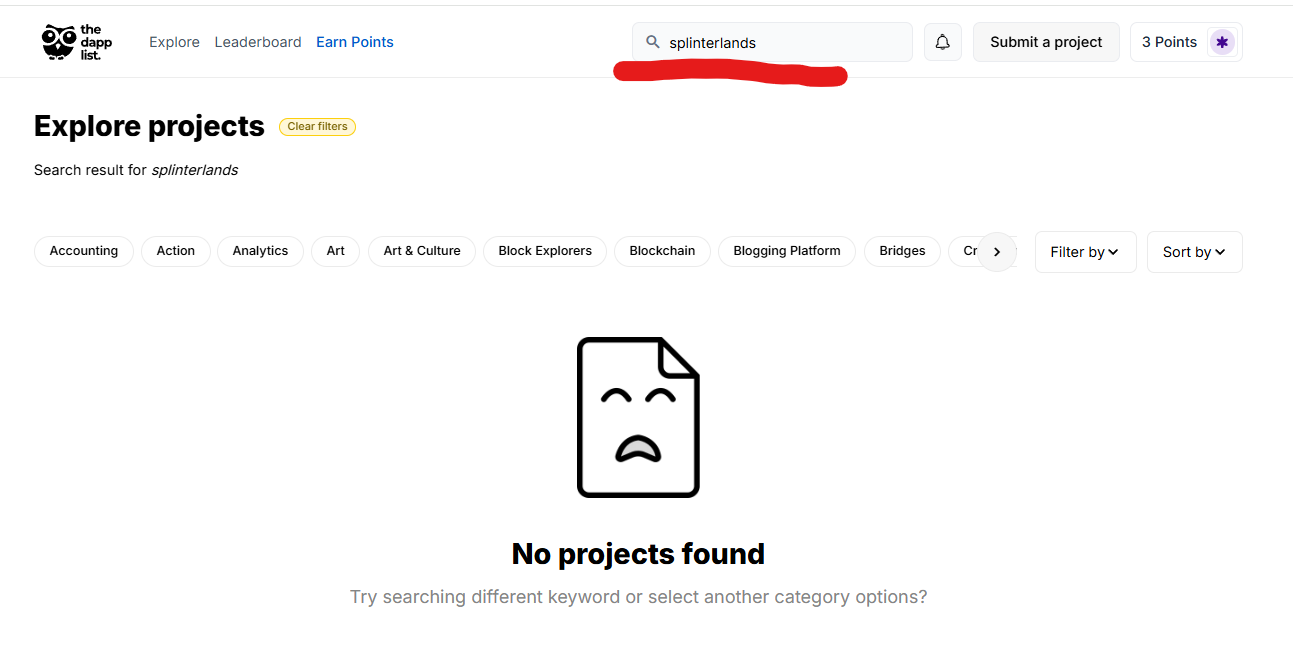
Task: Filter projects by Bridges category
Action: [902, 251]
